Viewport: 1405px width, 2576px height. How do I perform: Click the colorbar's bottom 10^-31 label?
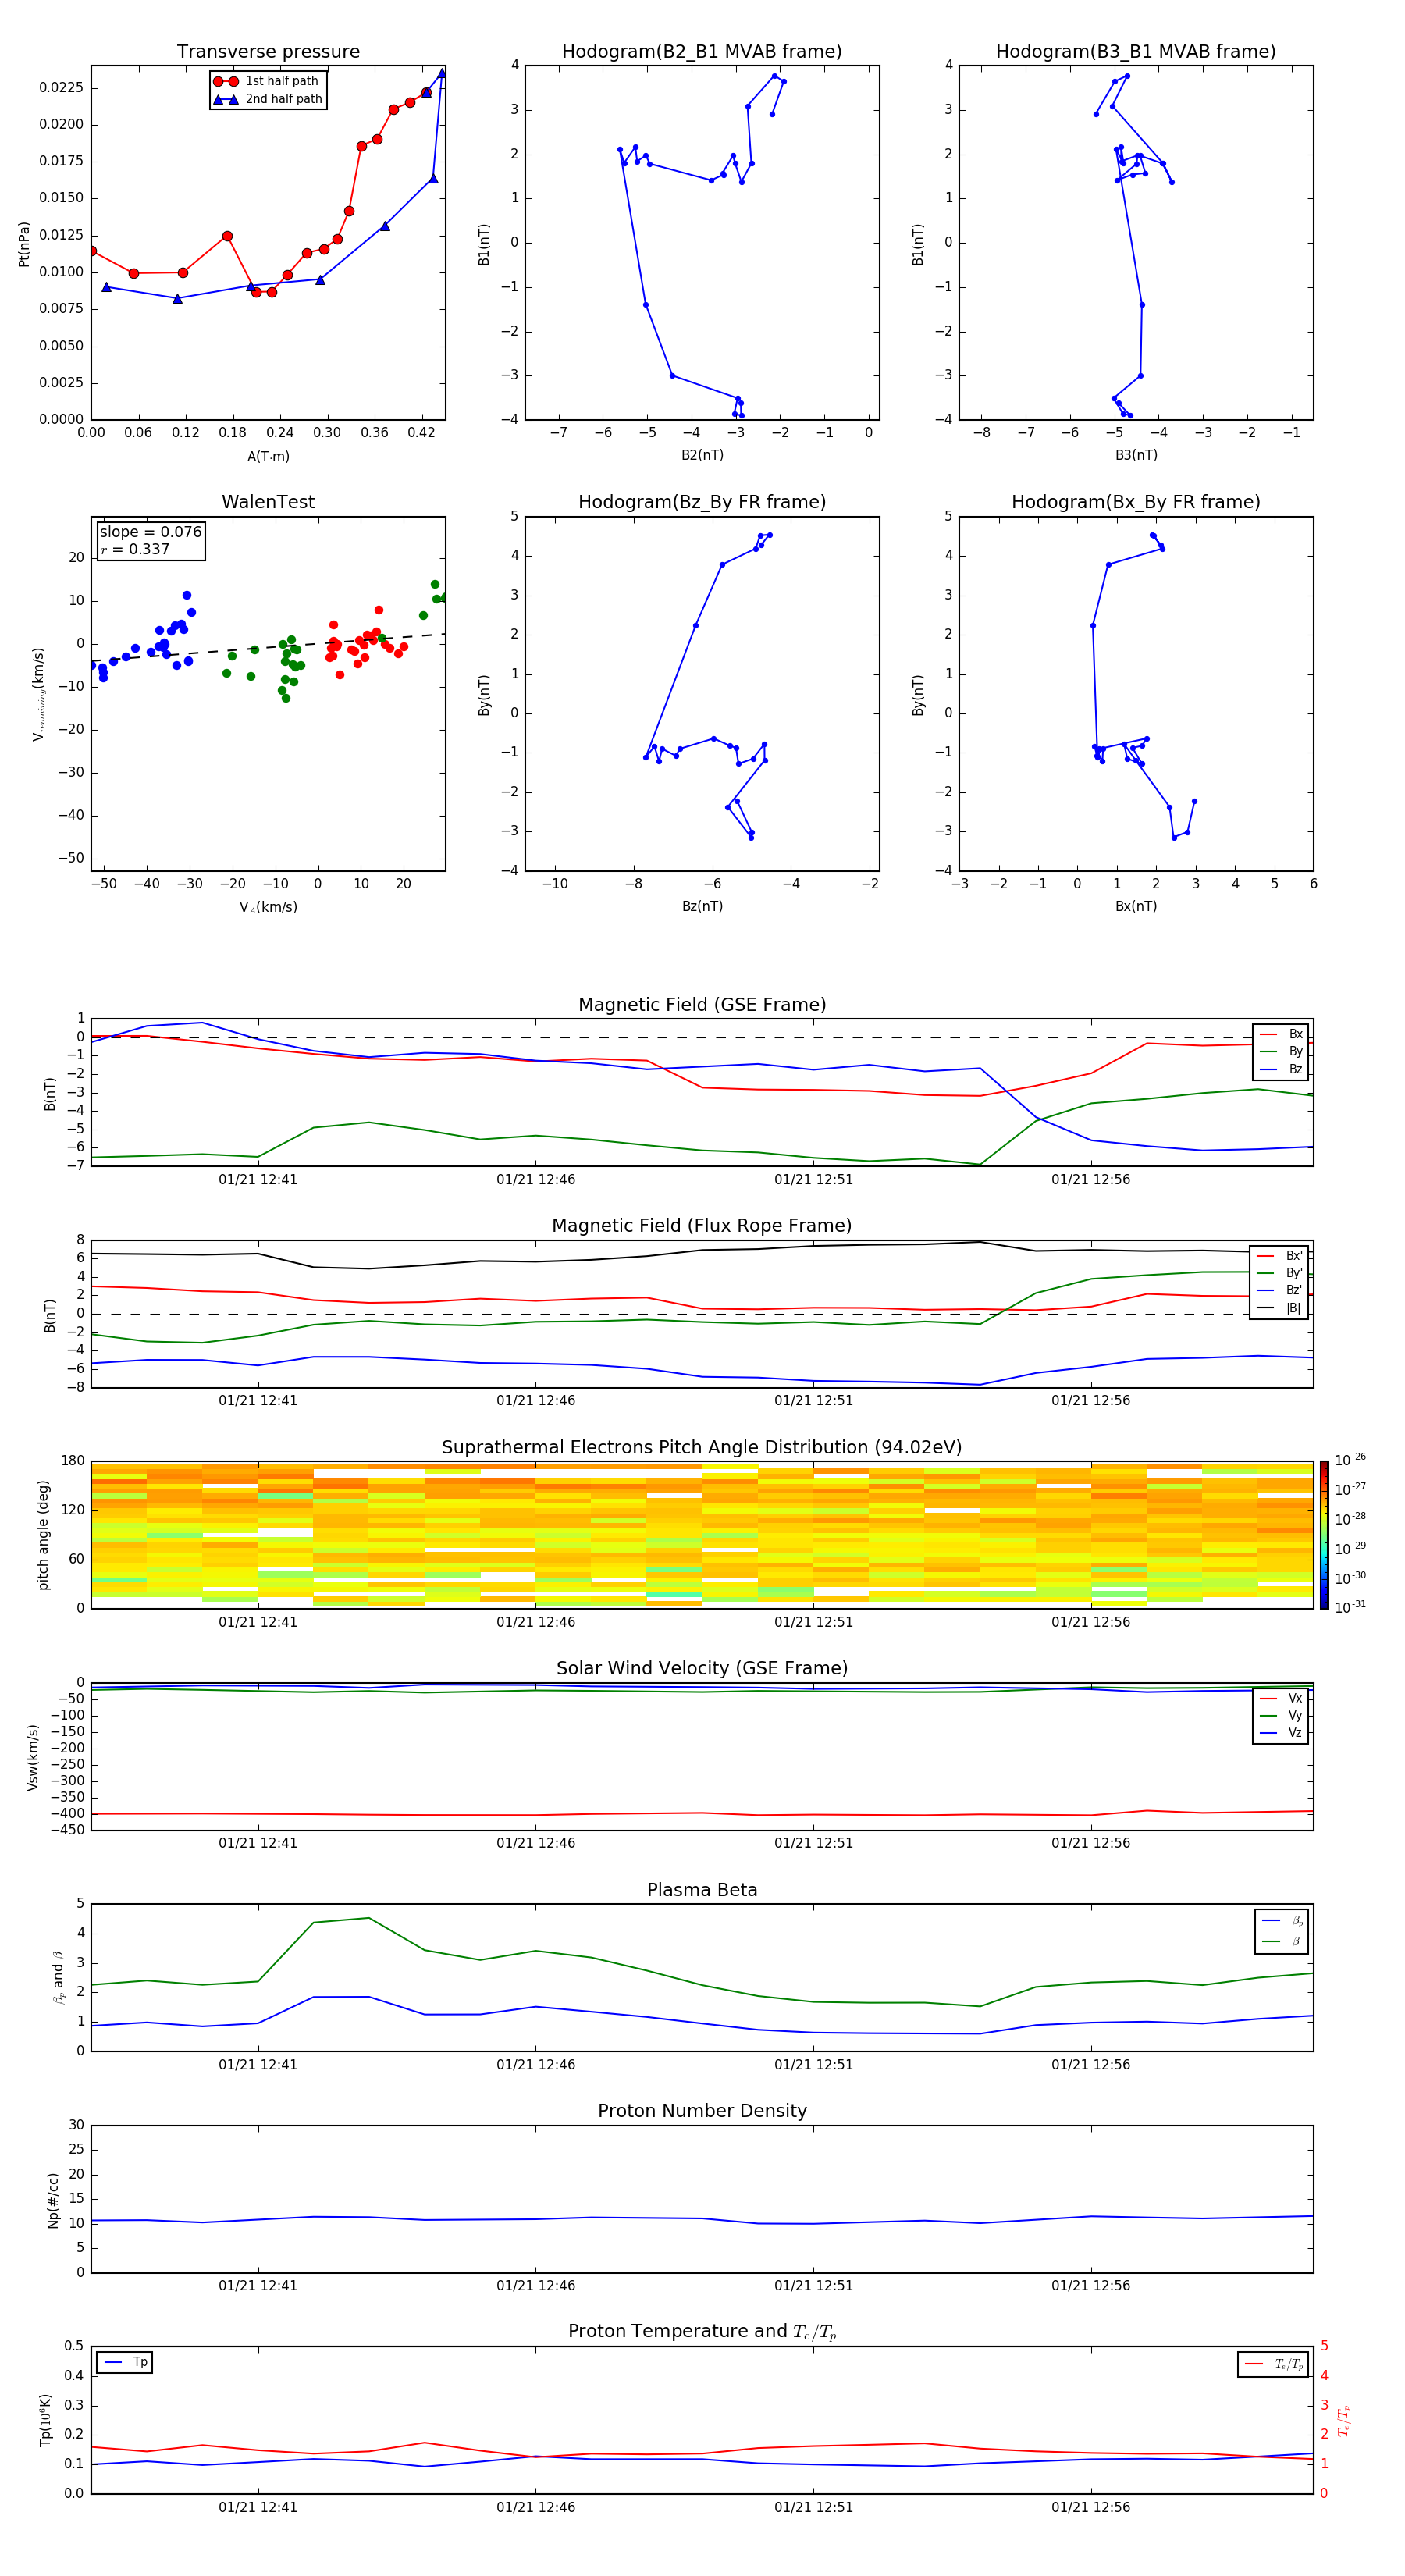(1350, 1607)
